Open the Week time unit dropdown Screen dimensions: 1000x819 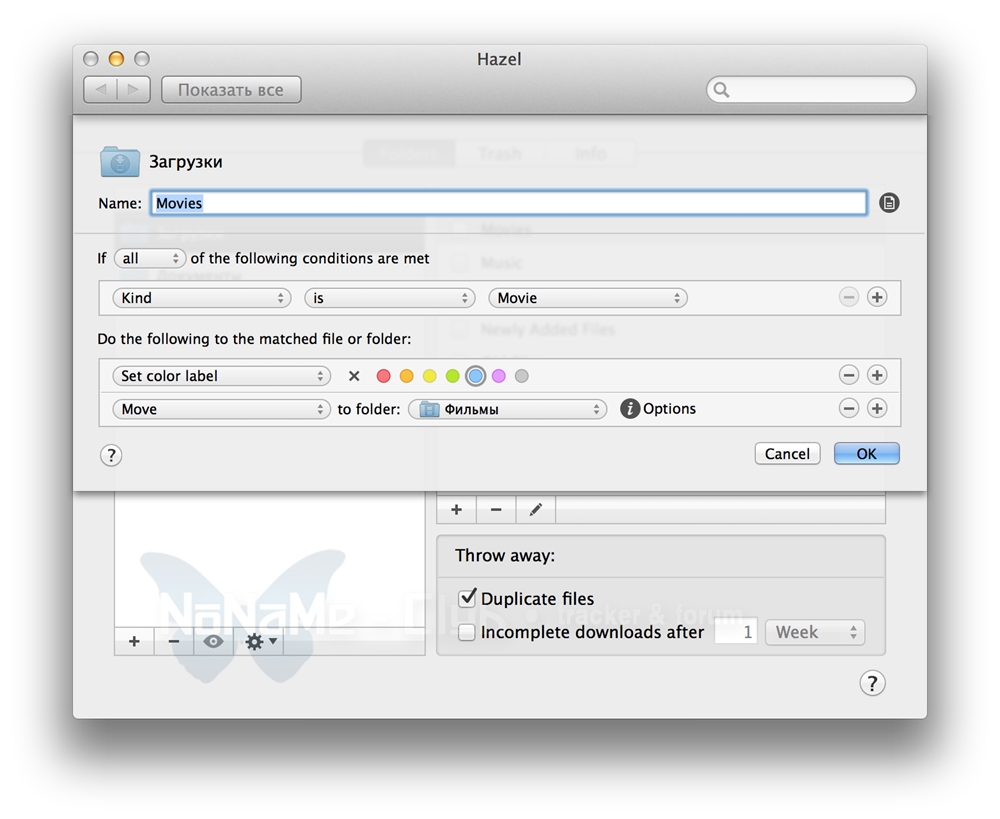[x=815, y=632]
